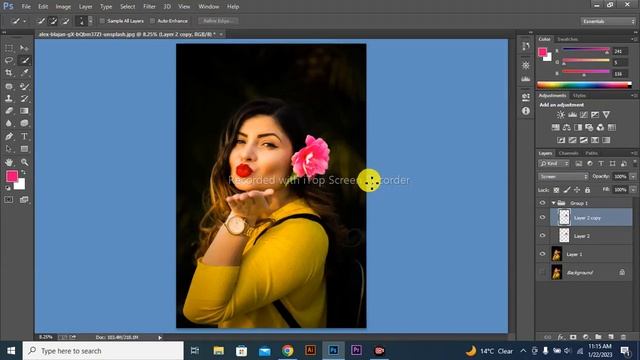Select the Brush tool

click(24, 86)
